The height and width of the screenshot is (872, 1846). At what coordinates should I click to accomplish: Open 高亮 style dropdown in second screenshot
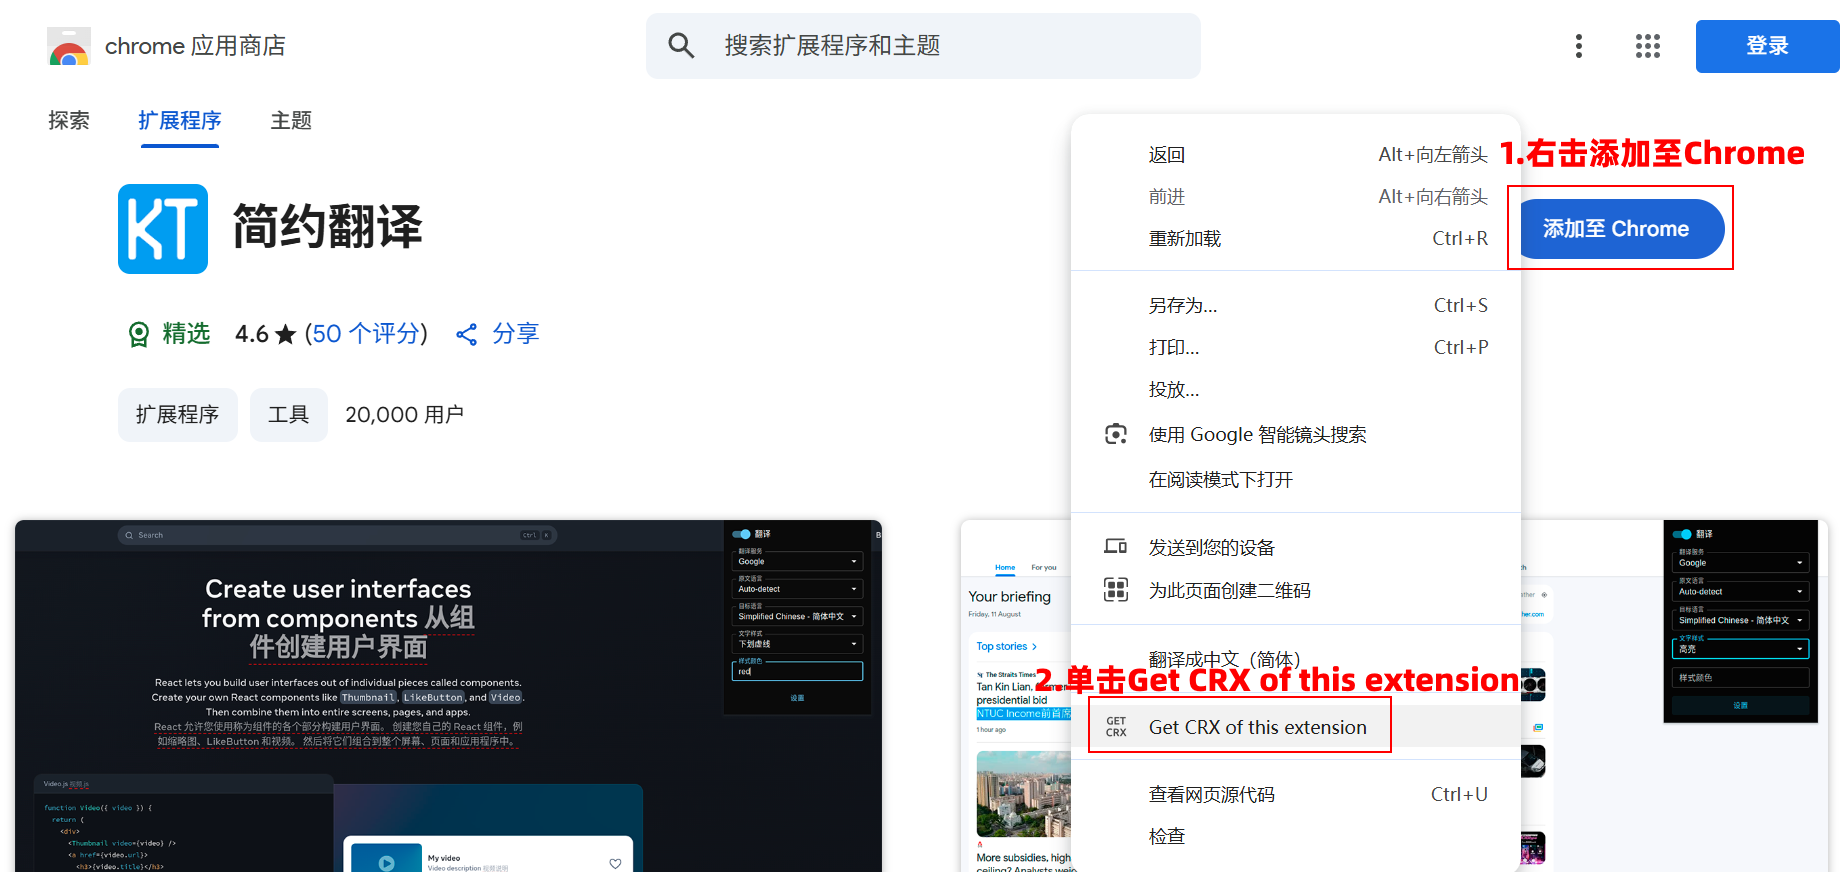pyautogui.click(x=1741, y=649)
